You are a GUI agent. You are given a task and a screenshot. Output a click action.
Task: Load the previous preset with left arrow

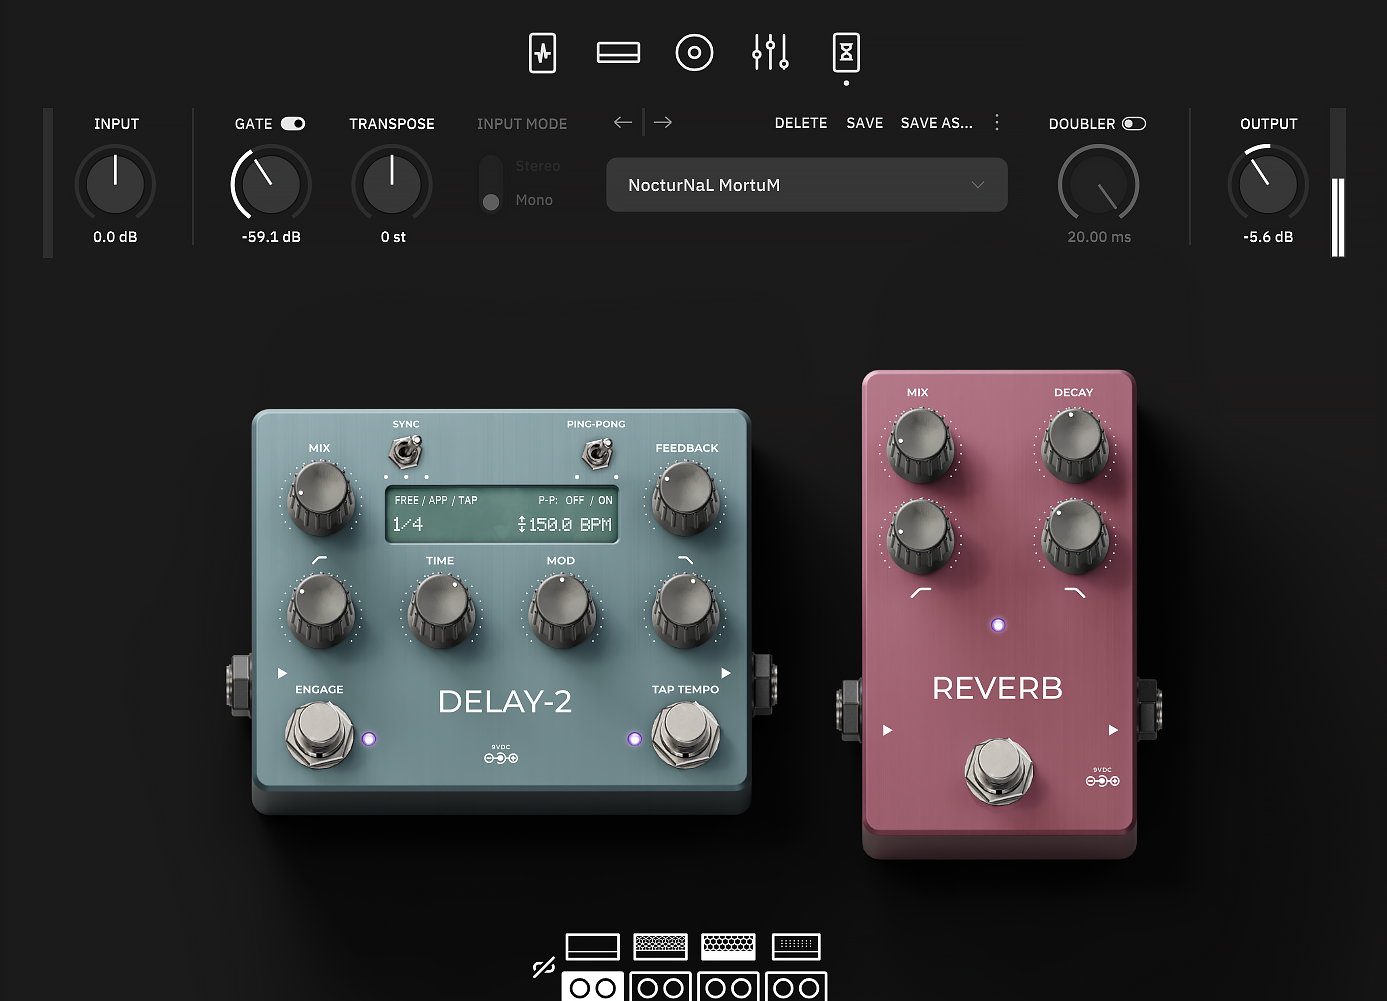[x=623, y=122]
